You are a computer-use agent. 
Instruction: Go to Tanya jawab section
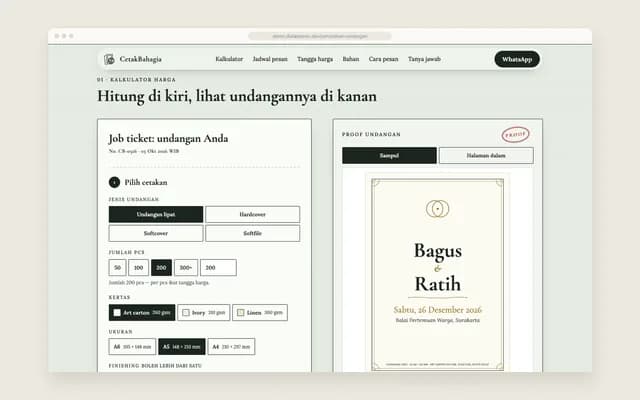(424, 59)
